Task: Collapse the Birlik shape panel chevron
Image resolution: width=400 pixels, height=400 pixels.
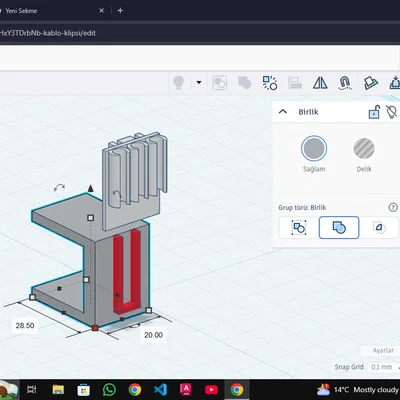Action: 283,112
